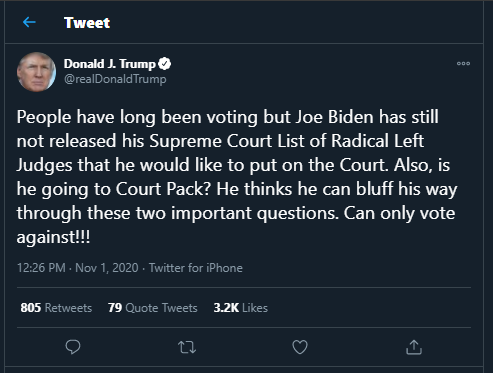This screenshot has width=493, height=373.
Task: Click the Supreme Court List line of tweet
Action: tap(220, 141)
